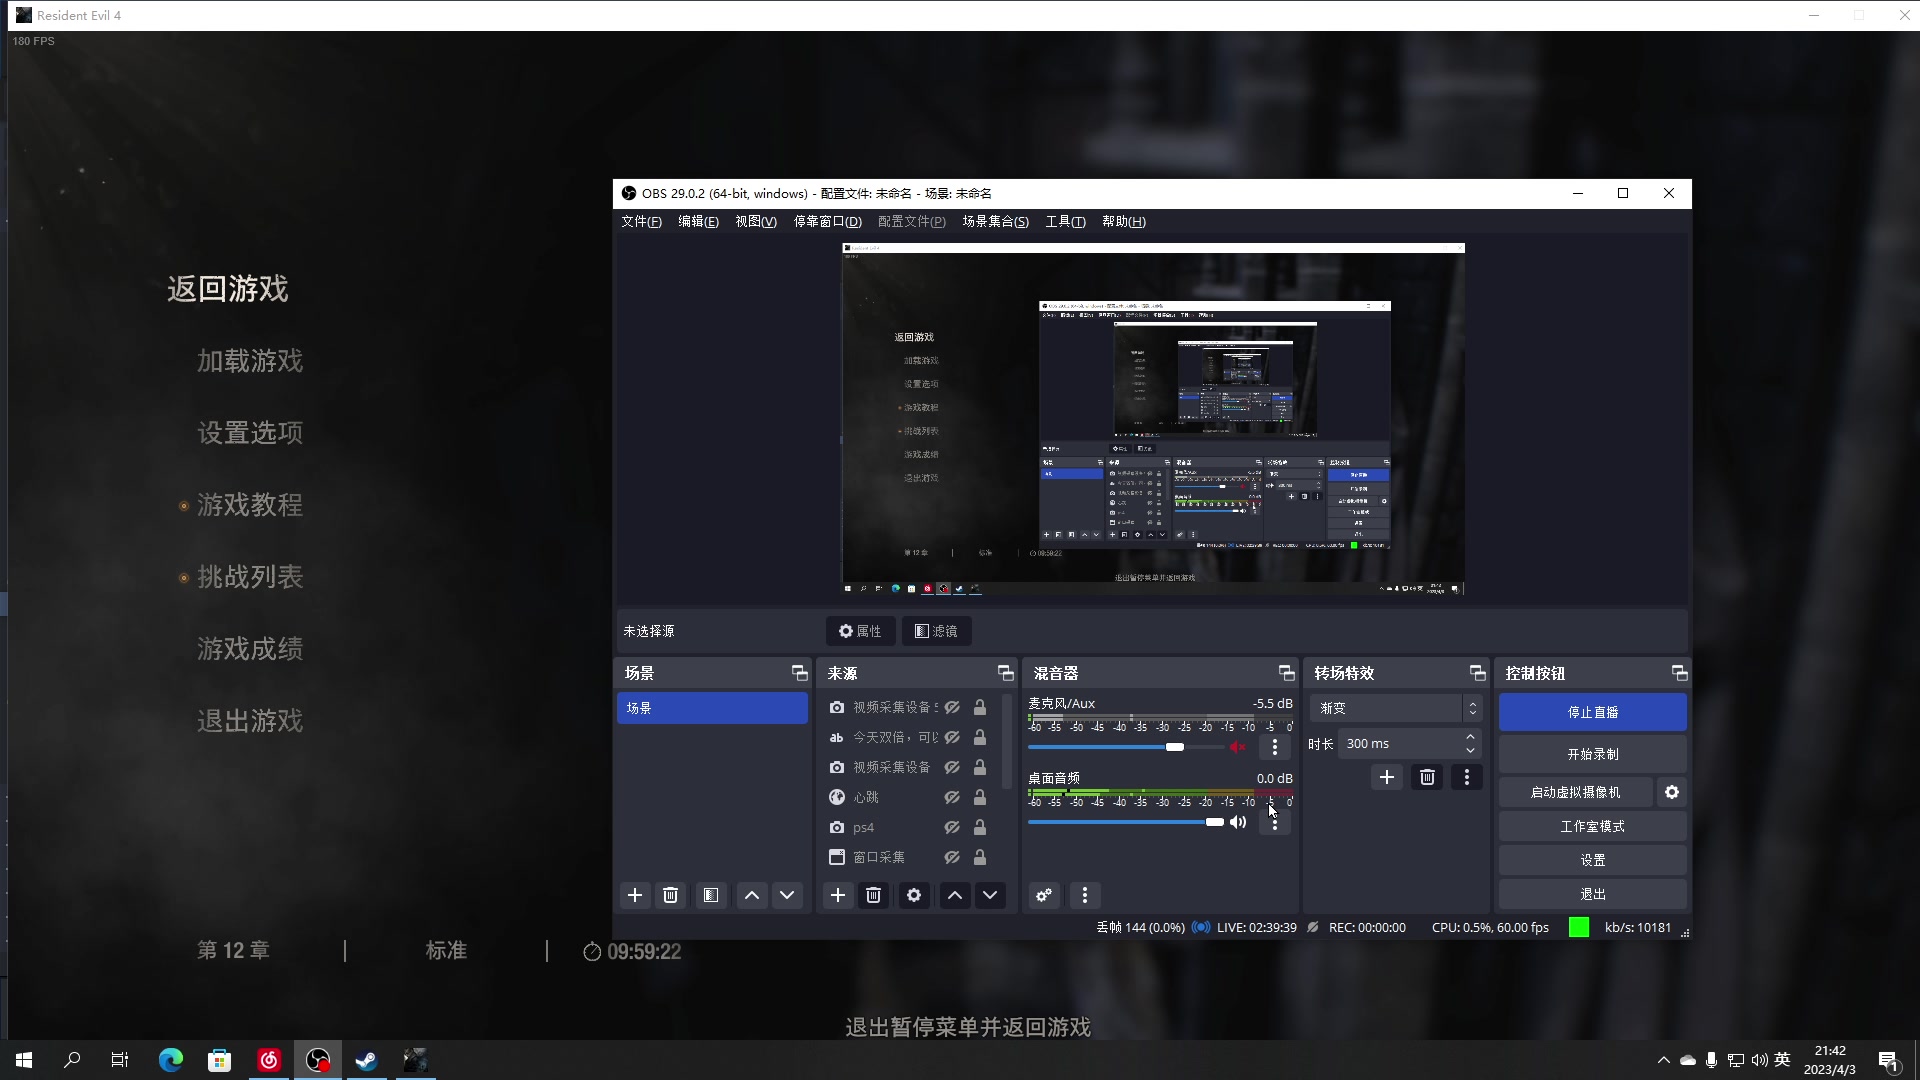Remove selected source with trash icon
This screenshot has height=1080, width=1920.
874,895
